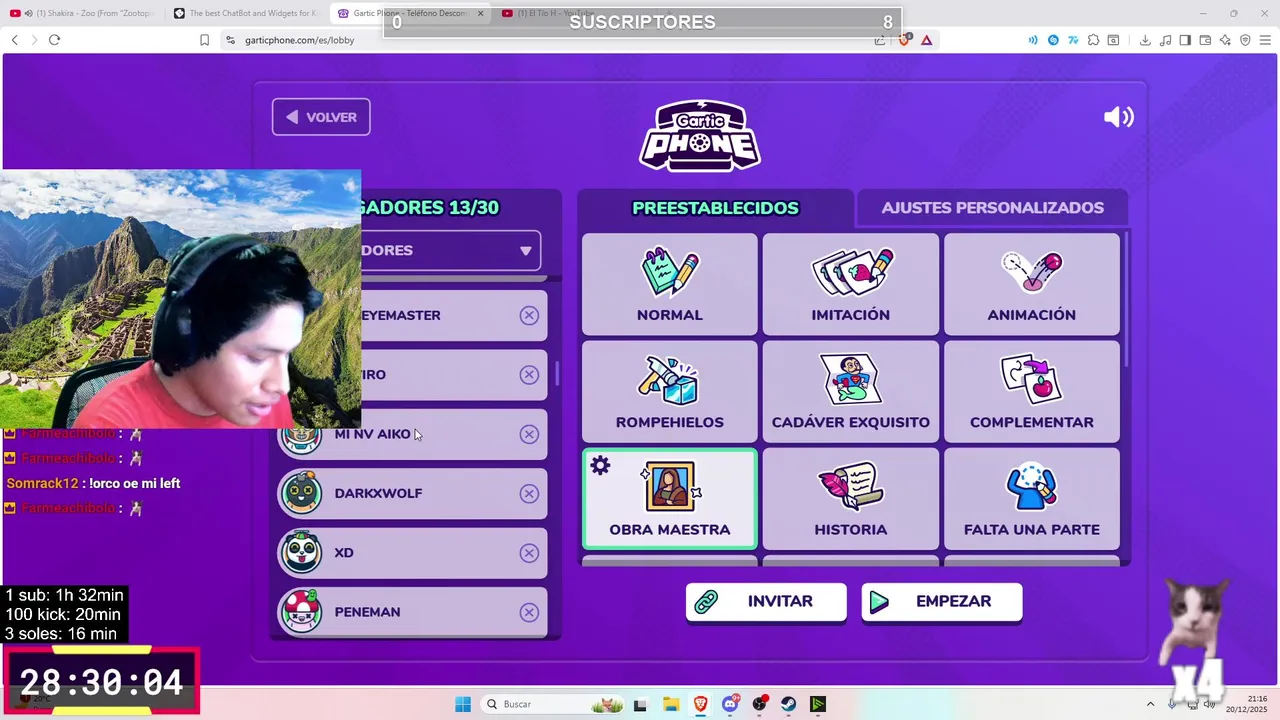Open the AJUSTES PERSONALIZADOS tab
The image size is (1280, 720).
992,208
